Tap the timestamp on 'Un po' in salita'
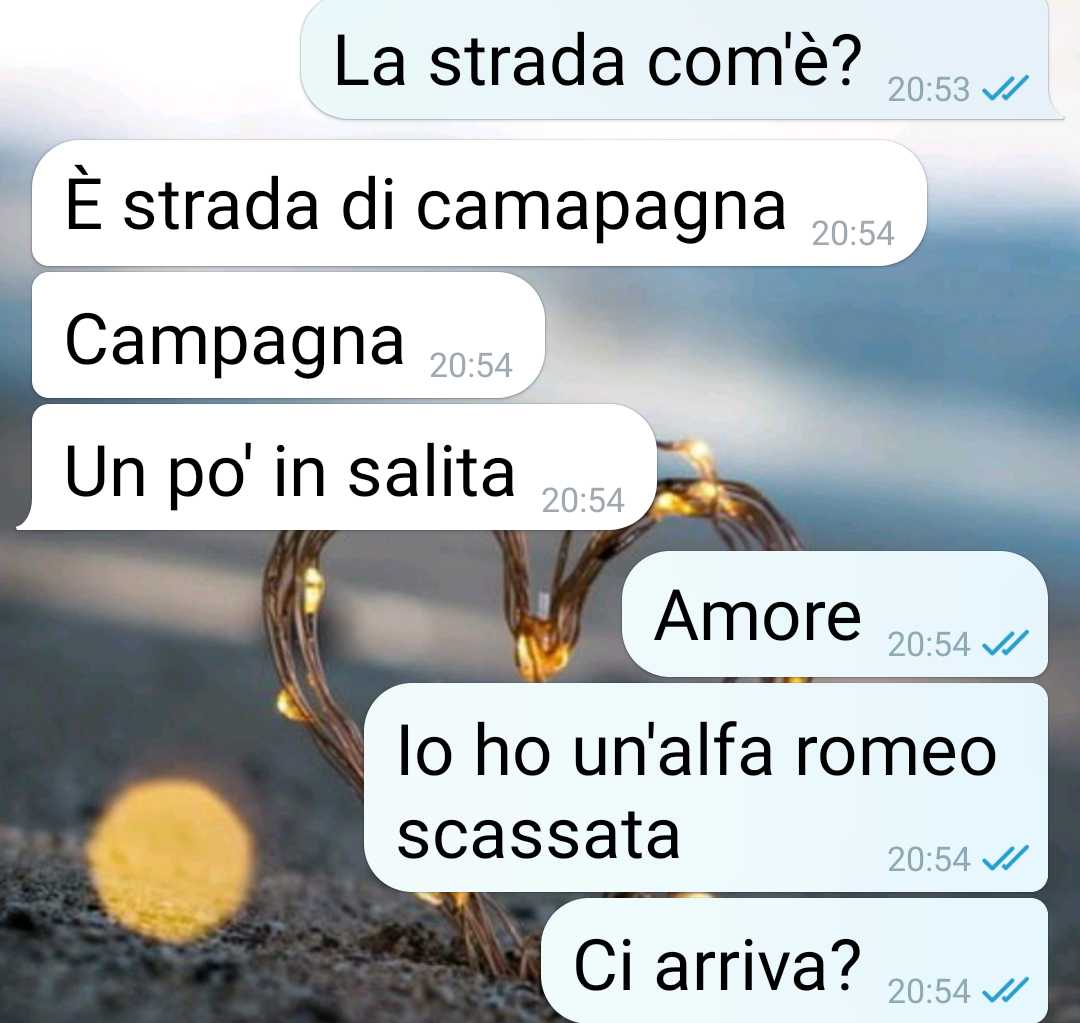Viewport: 1080px width, 1023px height. point(583,500)
